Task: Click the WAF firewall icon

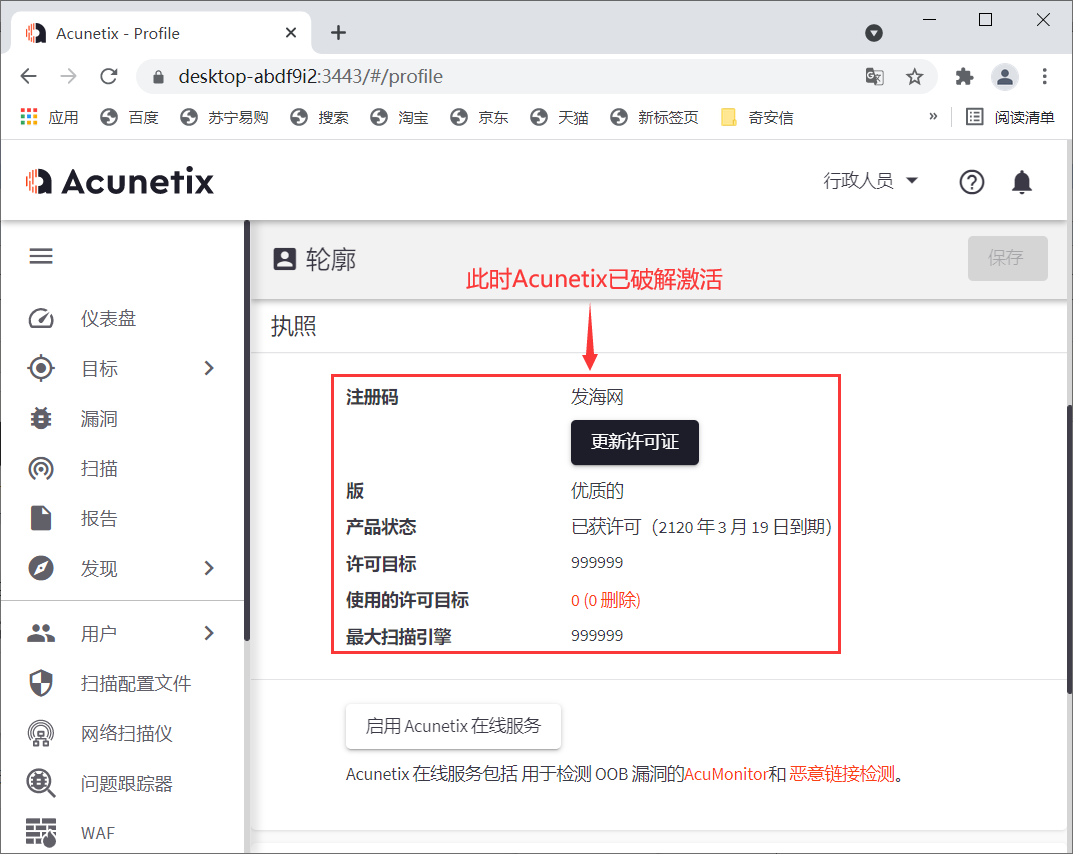Action: click(x=41, y=833)
